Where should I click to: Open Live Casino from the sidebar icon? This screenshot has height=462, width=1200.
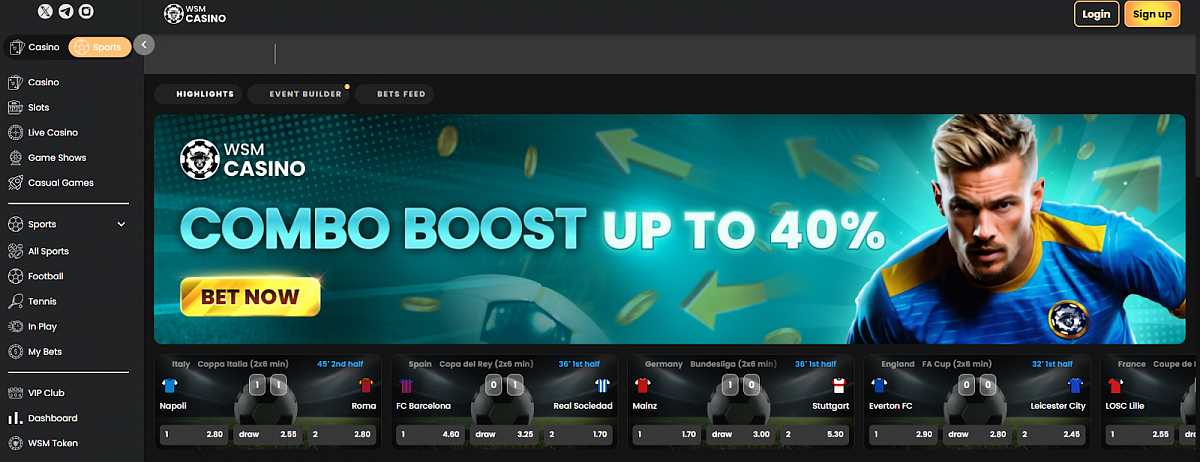[x=15, y=132]
